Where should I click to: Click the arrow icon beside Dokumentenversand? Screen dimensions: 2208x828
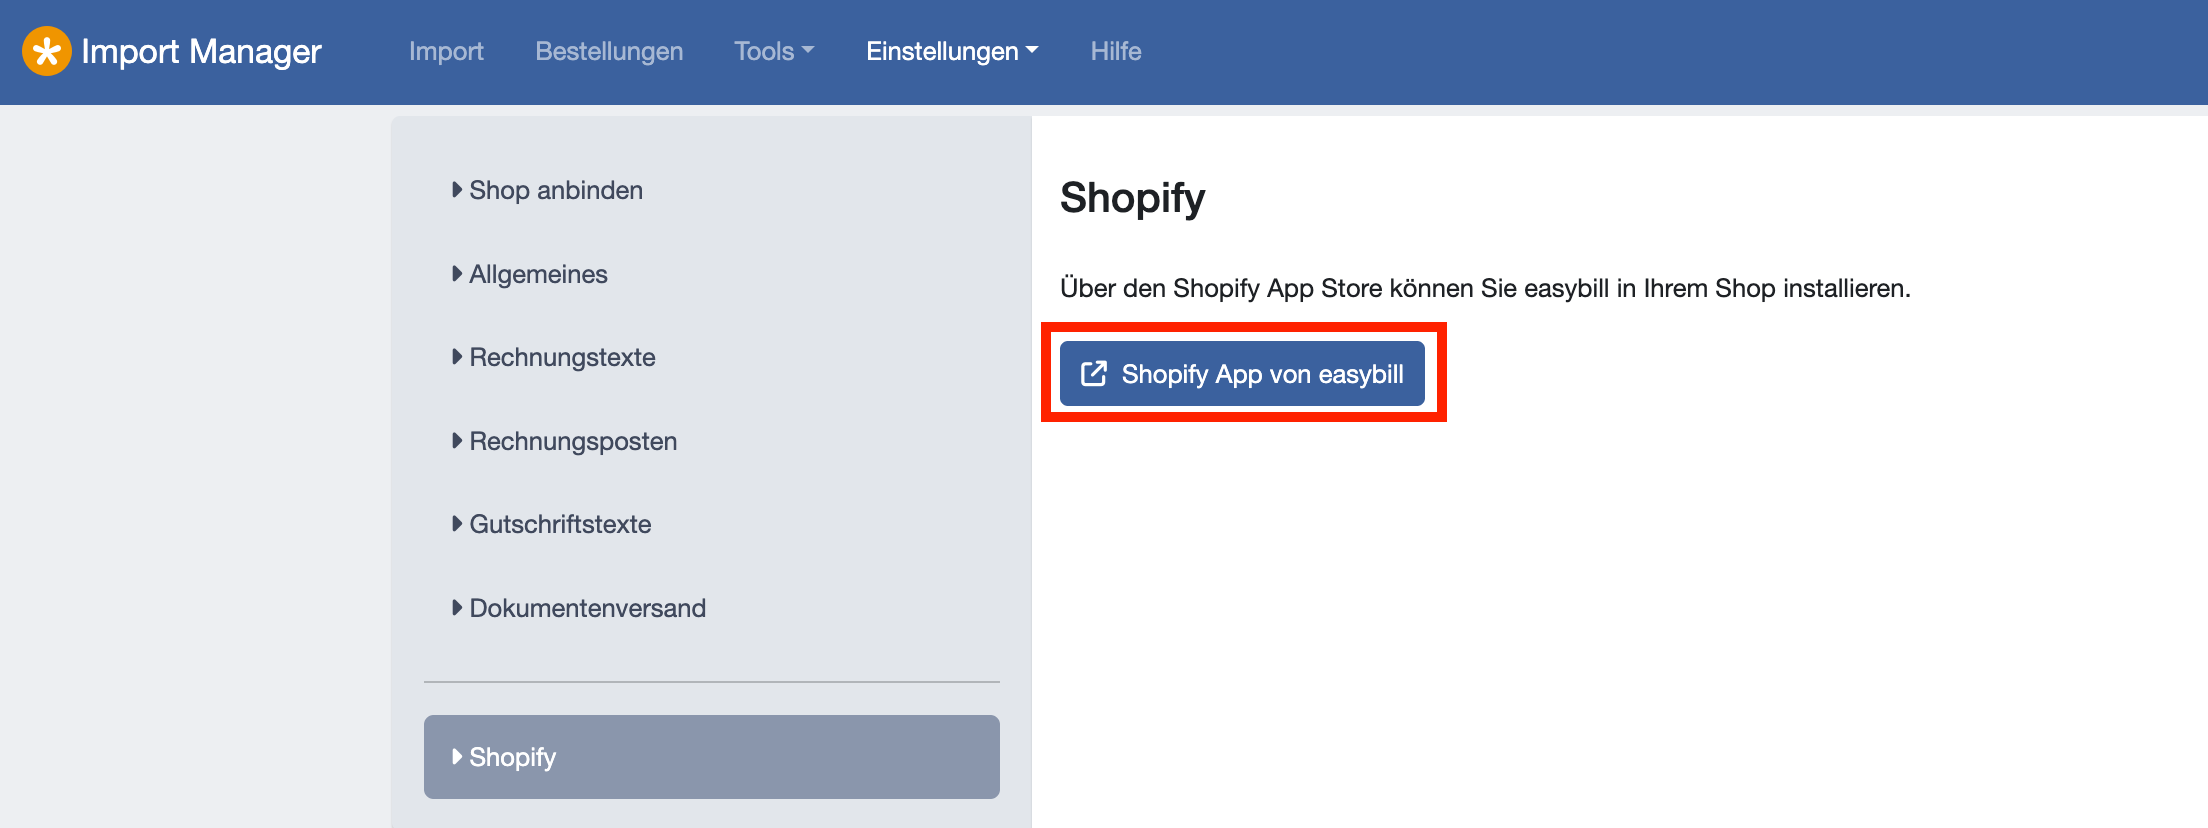point(457,607)
